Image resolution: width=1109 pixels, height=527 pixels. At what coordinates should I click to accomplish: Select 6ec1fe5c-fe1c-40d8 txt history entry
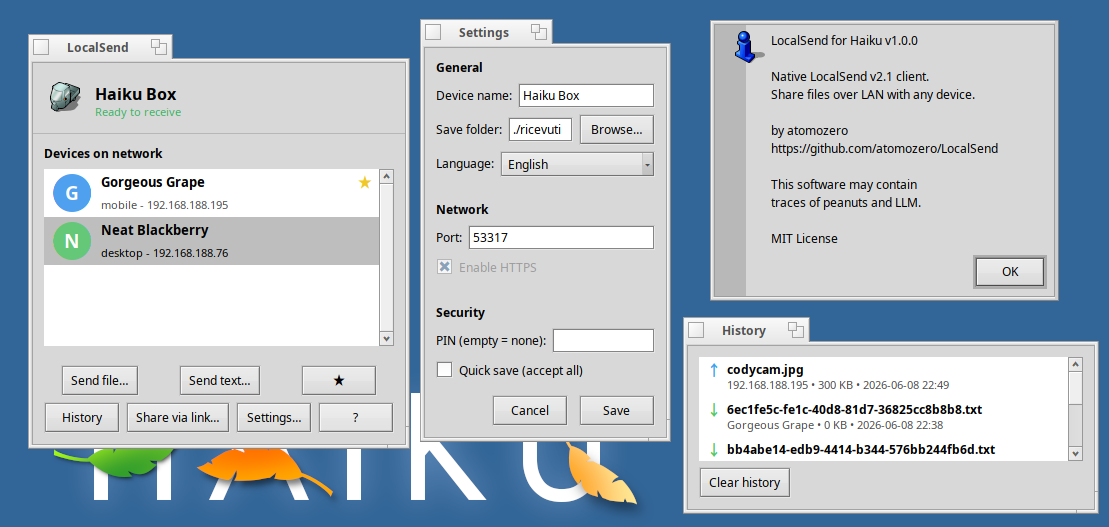coord(883,417)
